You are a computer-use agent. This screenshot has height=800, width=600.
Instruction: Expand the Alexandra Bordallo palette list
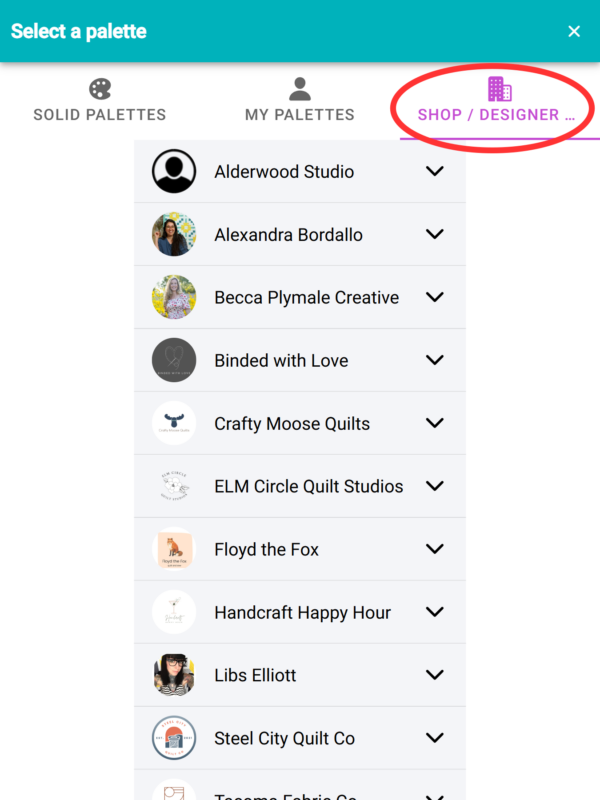434,234
